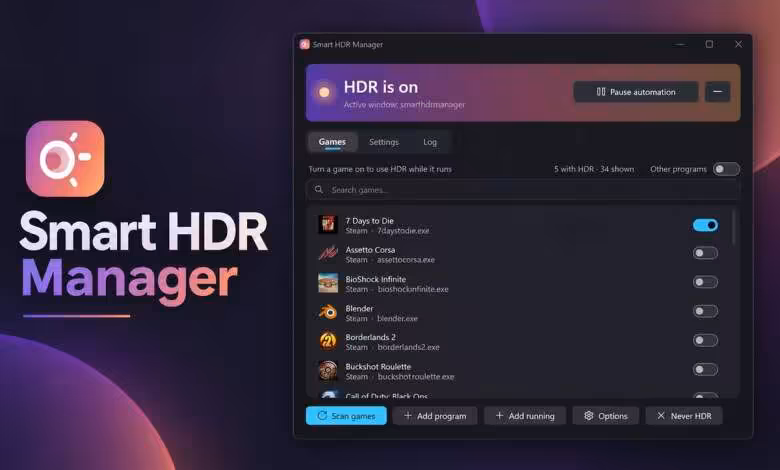Enable HDR for Blender
Screen dimensions: 780x470
pyautogui.click(x=705, y=311)
